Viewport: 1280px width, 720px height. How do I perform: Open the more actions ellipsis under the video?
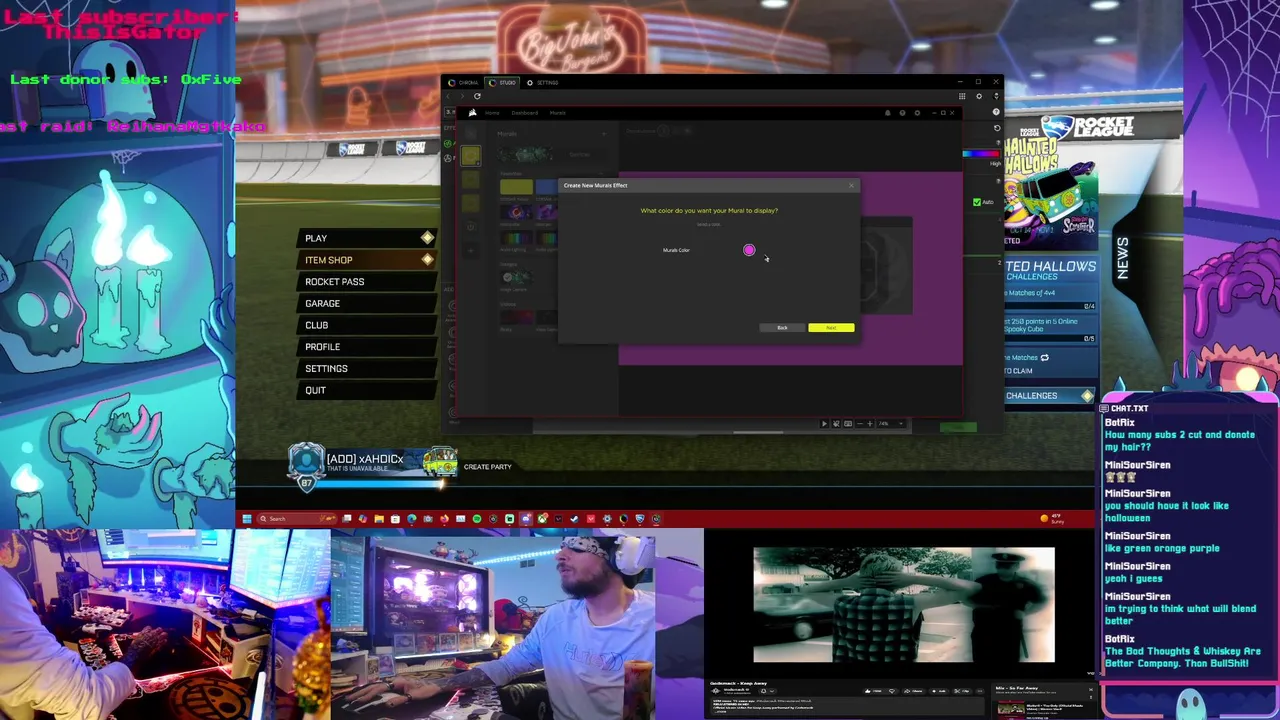pos(980,691)
